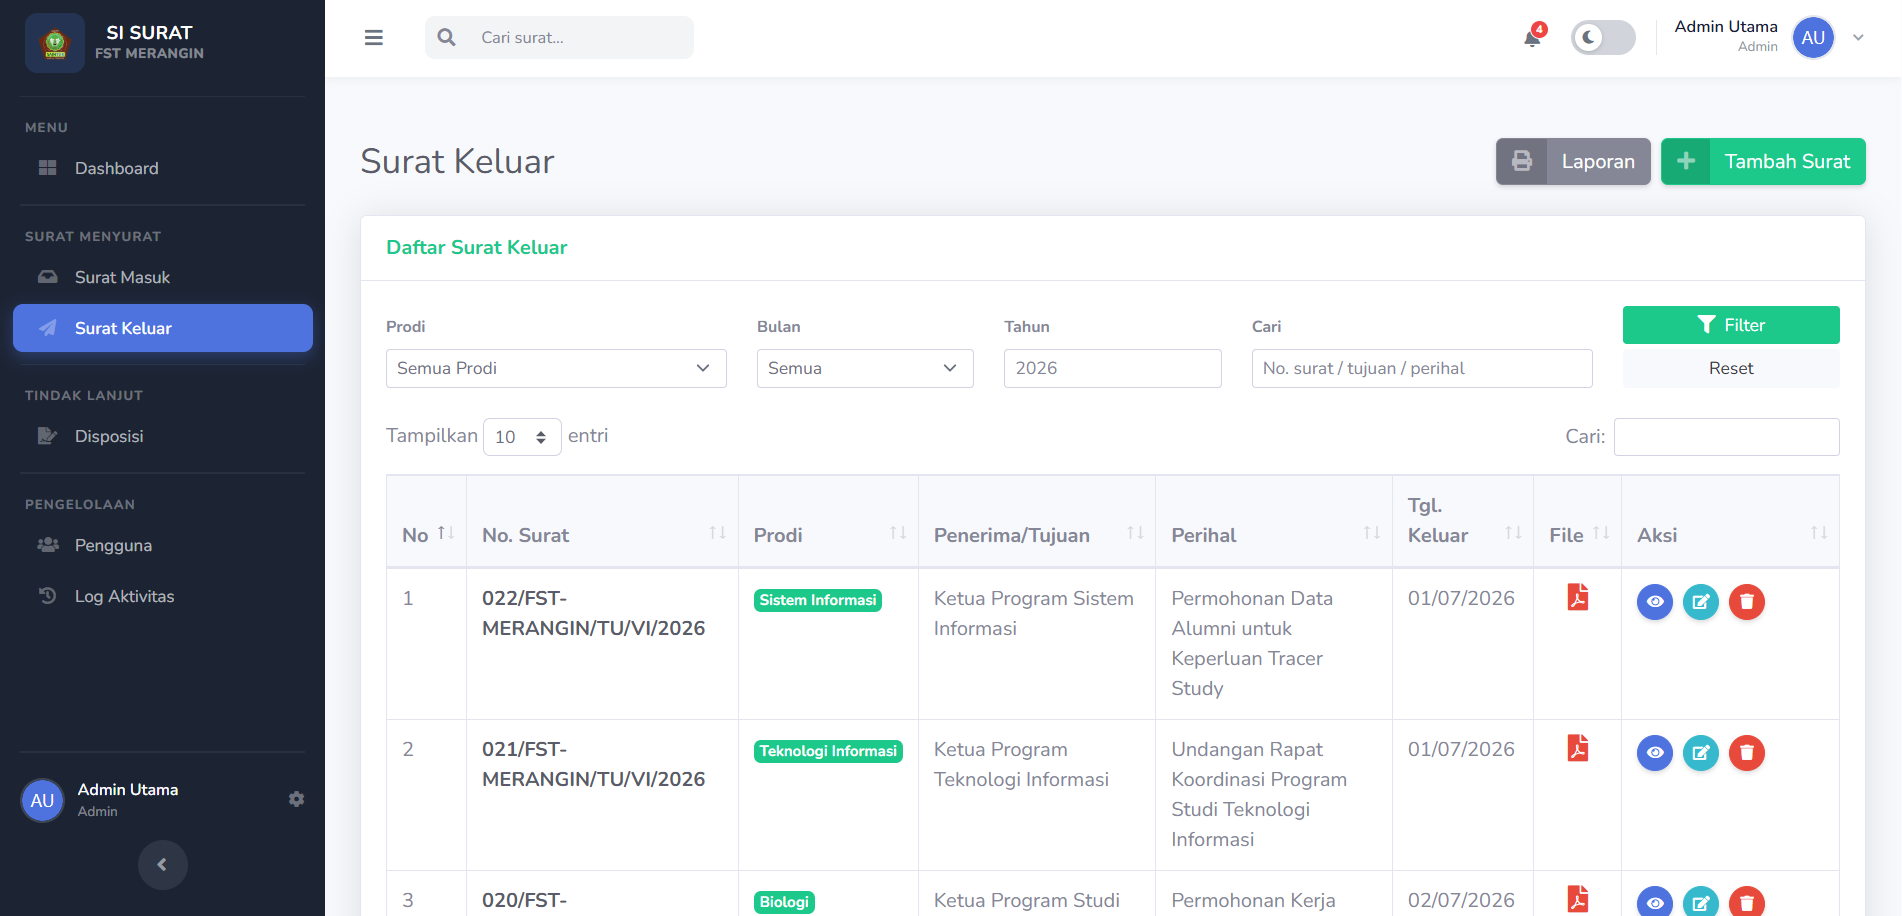Change entries per page selector
This screenshot has width=1902, height=916.
click(522, 437)
